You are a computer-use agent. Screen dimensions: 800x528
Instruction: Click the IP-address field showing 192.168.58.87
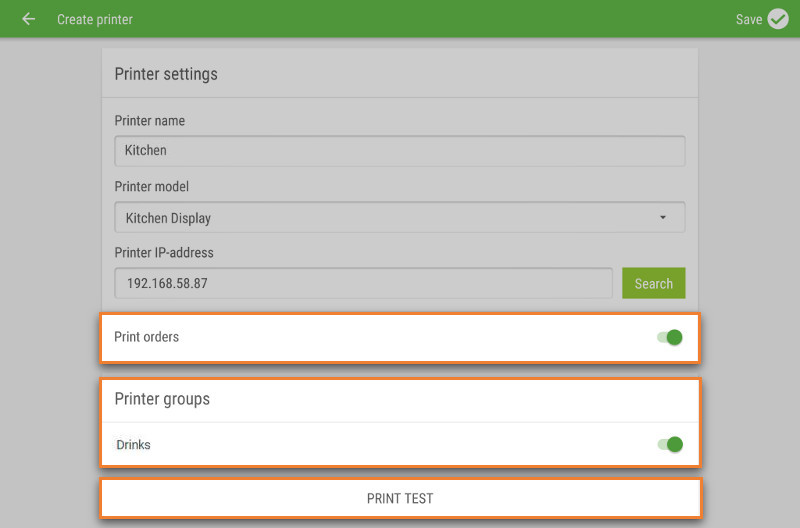click(x=363, y=283)
